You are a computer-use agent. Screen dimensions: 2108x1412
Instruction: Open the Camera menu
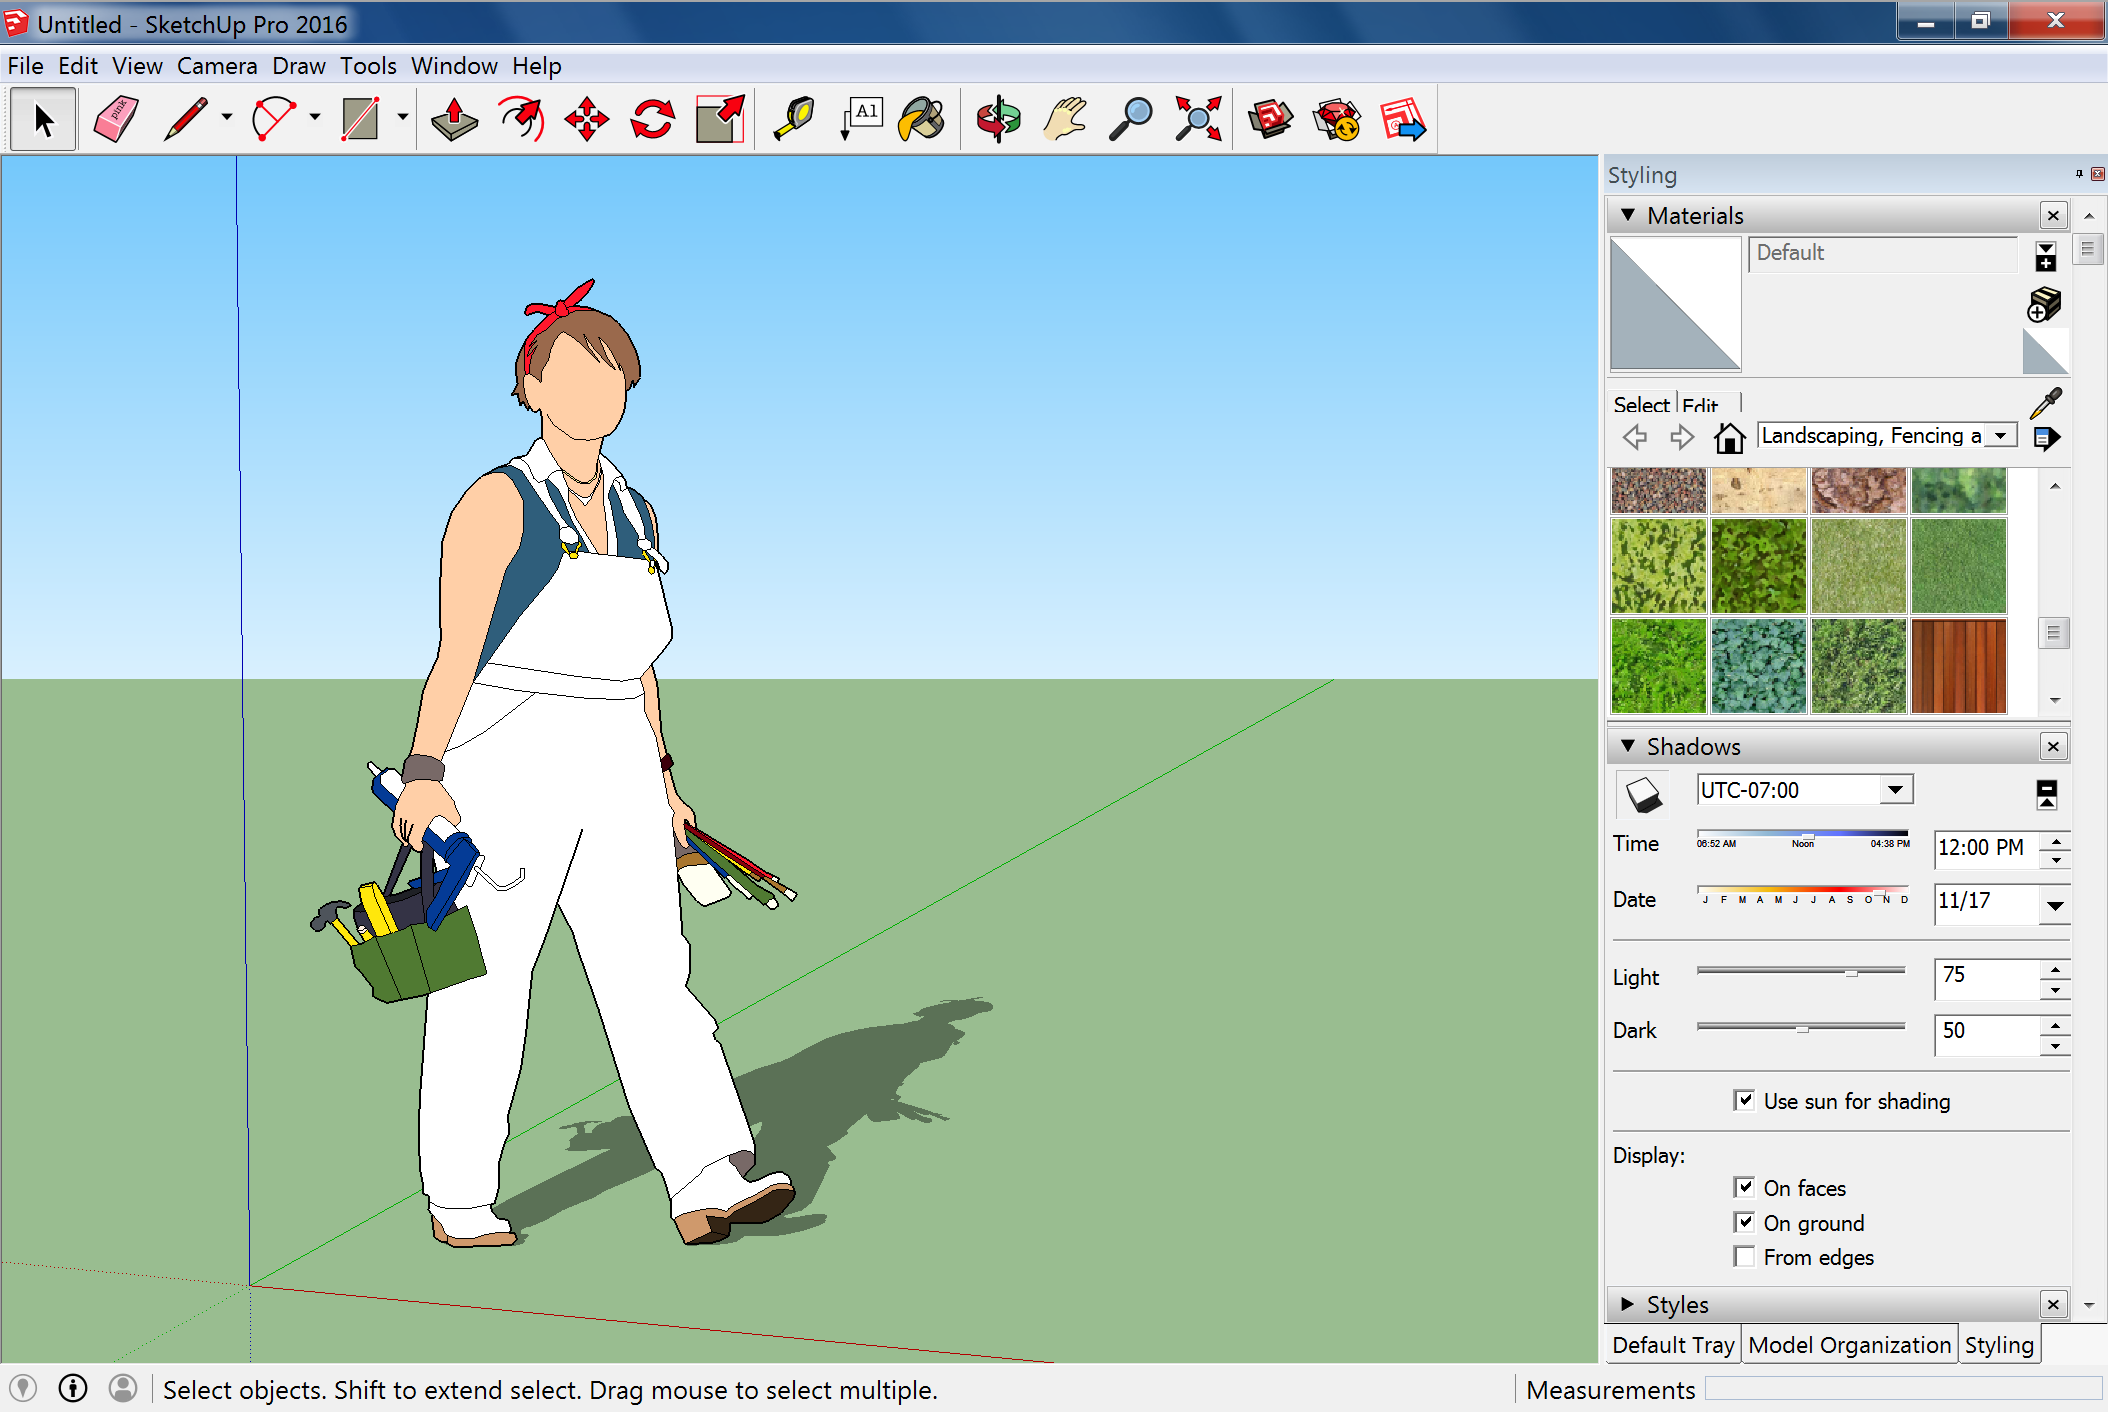pos(216,66)
